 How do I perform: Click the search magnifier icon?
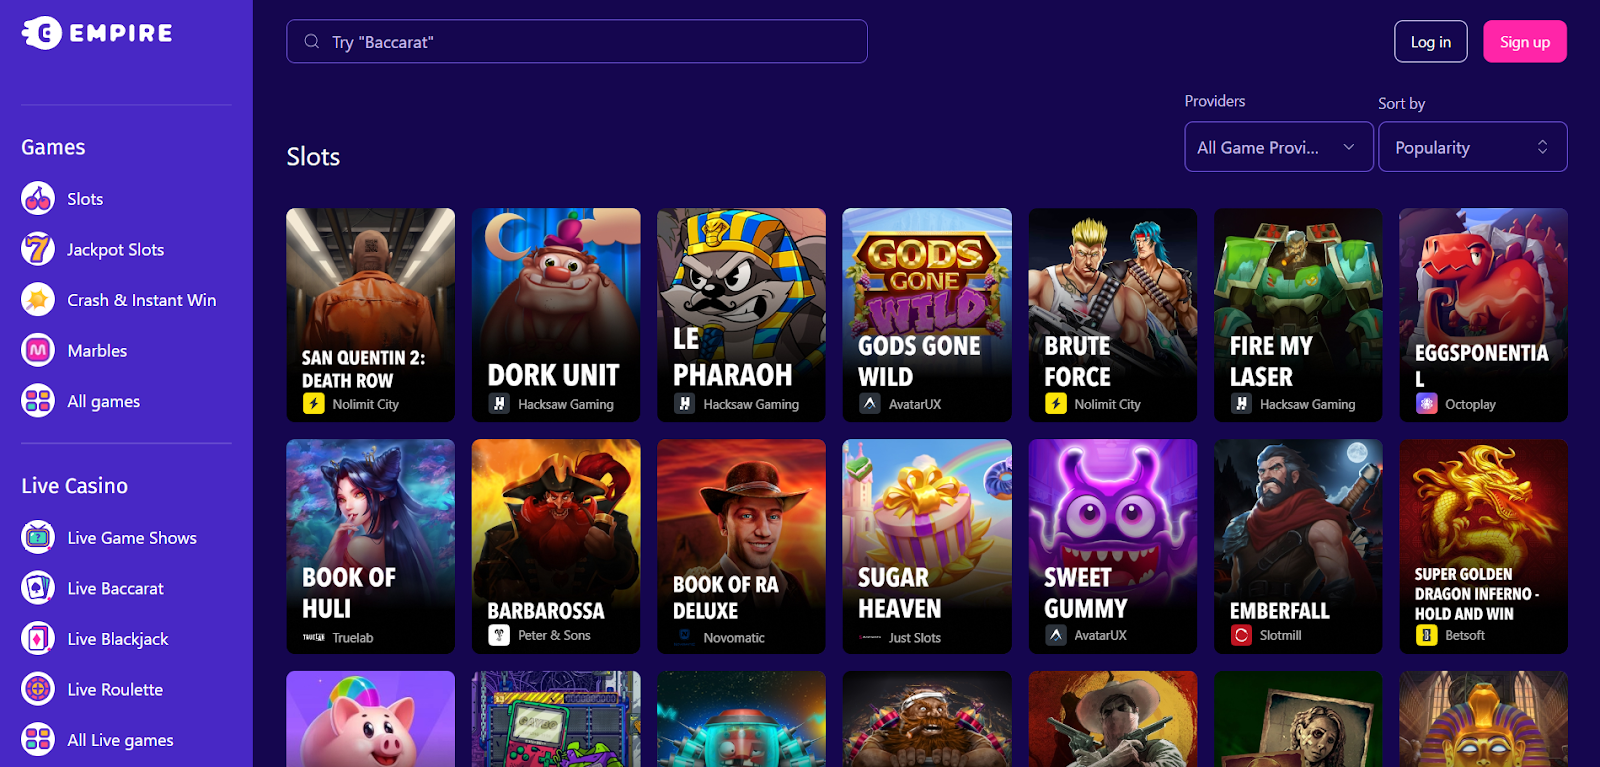[312, 42]
